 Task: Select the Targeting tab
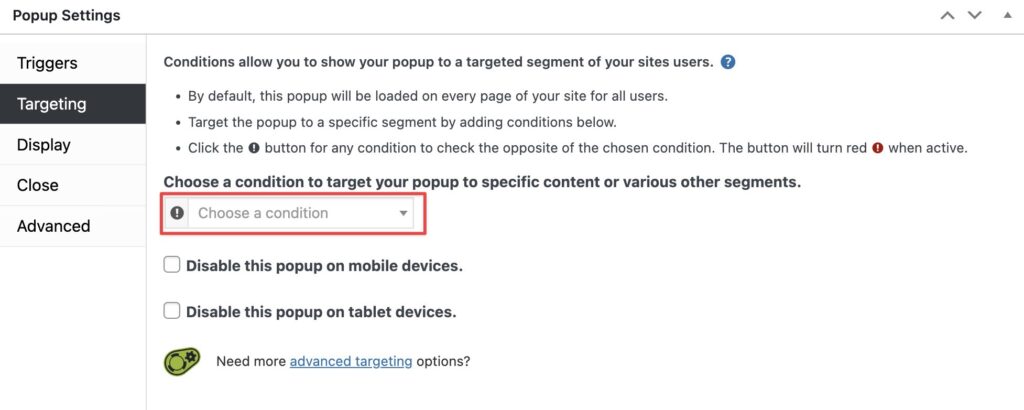coord(73,104)
